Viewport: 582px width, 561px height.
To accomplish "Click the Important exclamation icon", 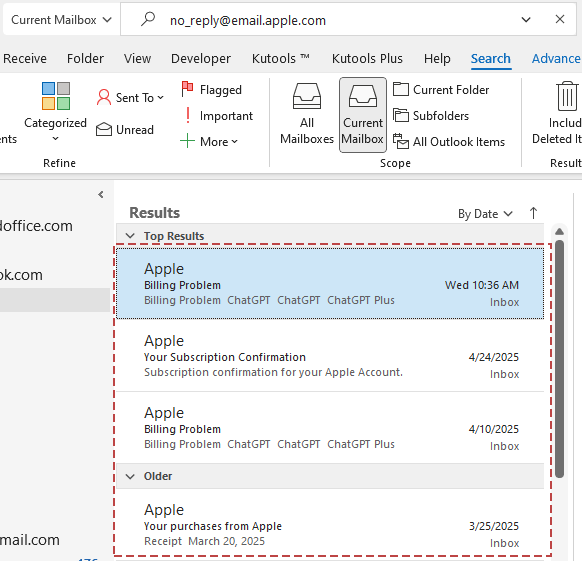I will [188, 115].
